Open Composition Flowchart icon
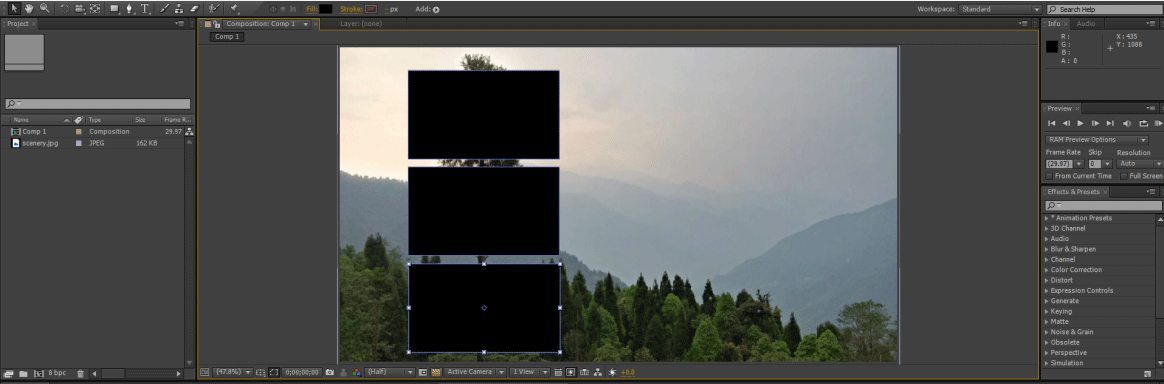Viewport: 1164px width, 384px height. coord(598,372)
